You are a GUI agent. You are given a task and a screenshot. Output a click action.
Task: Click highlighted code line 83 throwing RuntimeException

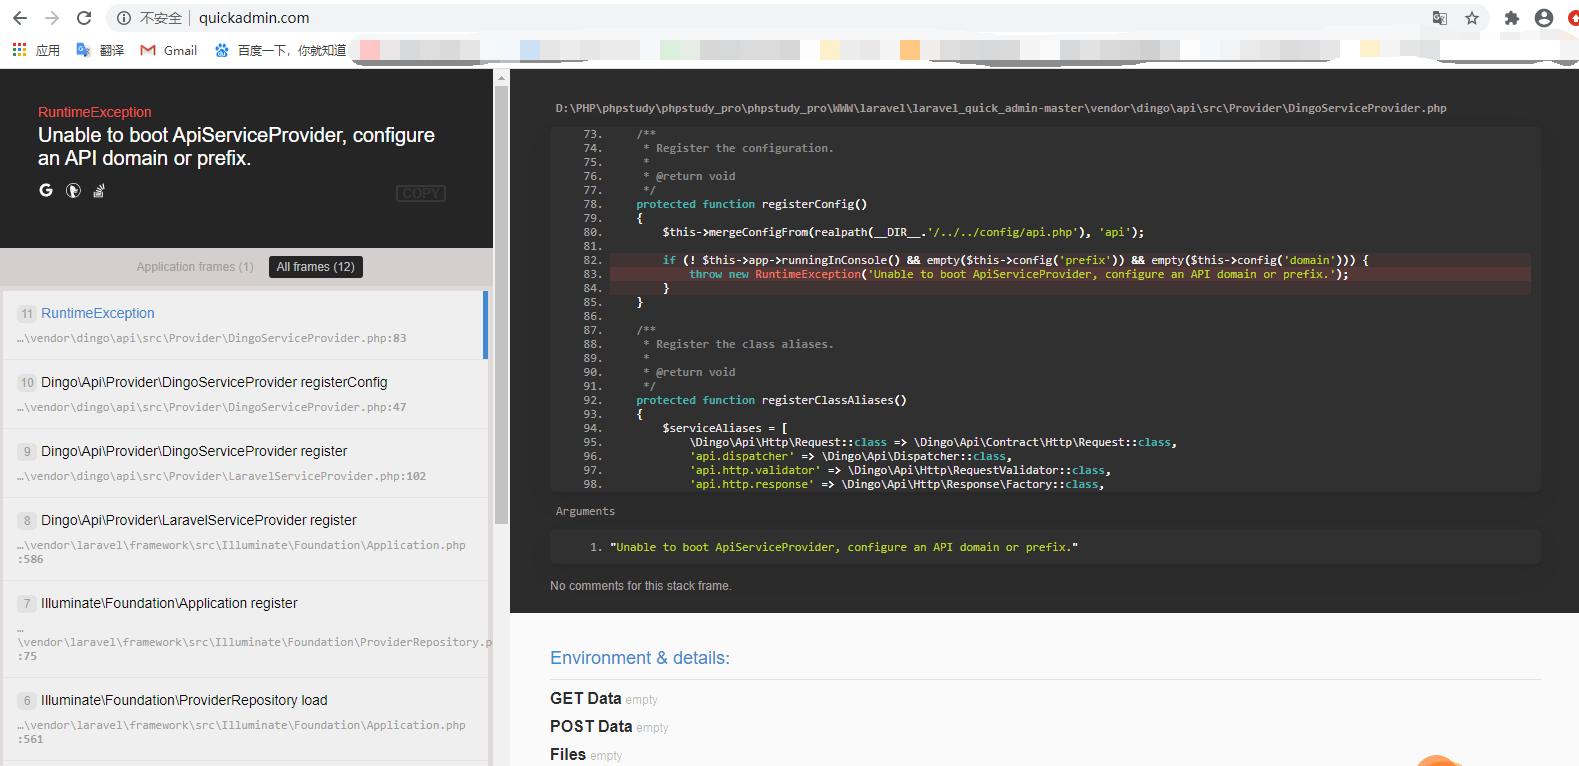coord(1070,274)
